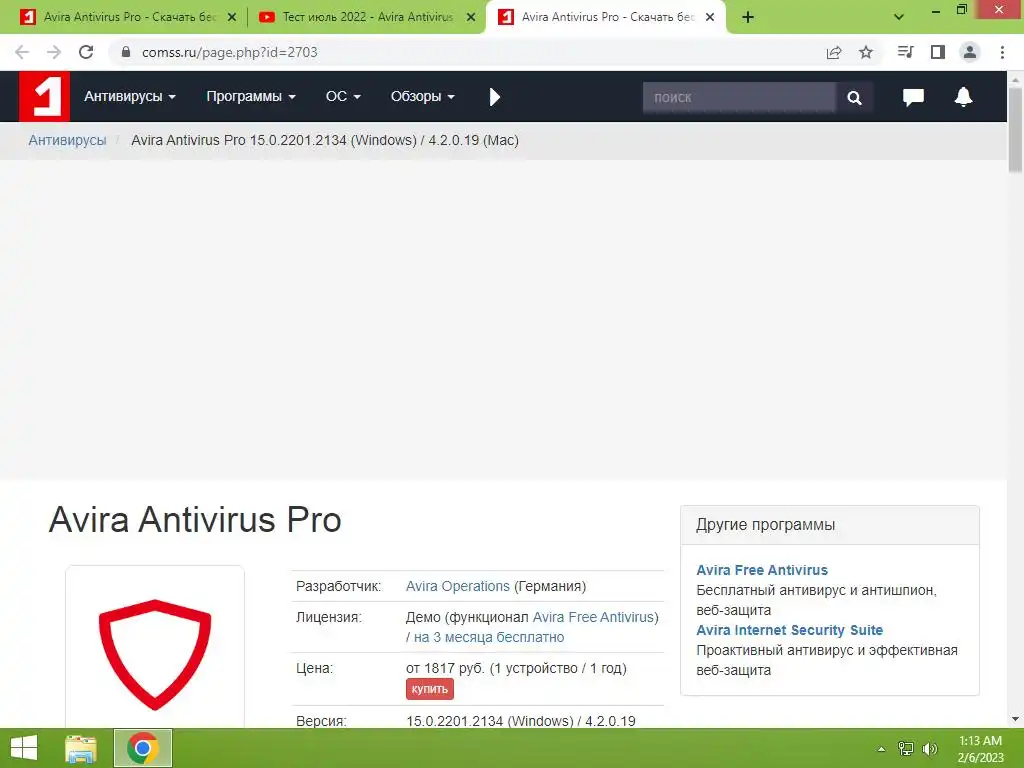
Task: Expand the Обзоры dropdown menu
Action: [x=423, y=97]
